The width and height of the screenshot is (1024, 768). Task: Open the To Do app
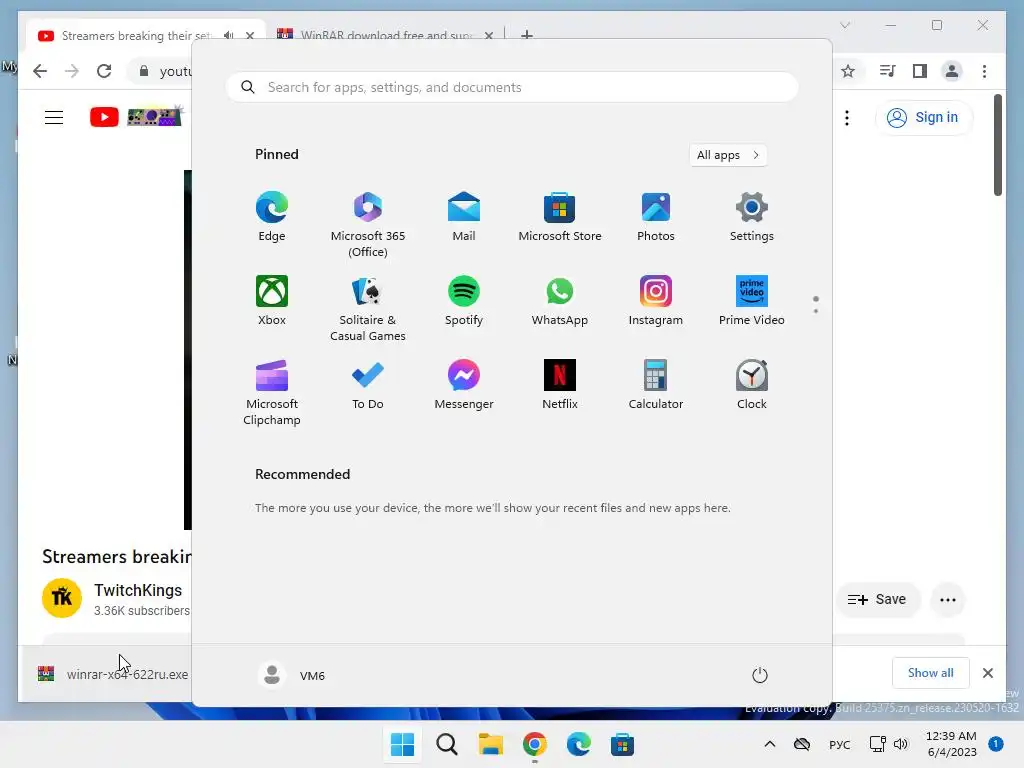[368, 385]
